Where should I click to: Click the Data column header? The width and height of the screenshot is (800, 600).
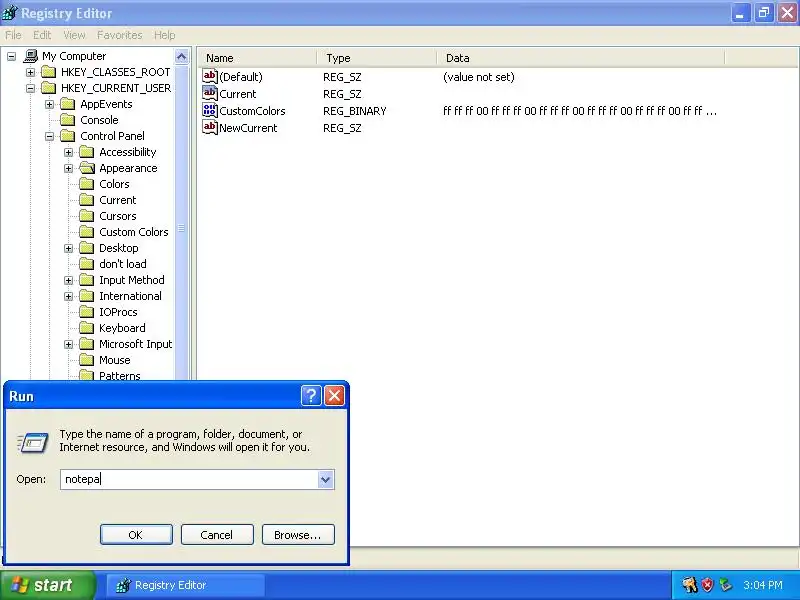[581, 58]
